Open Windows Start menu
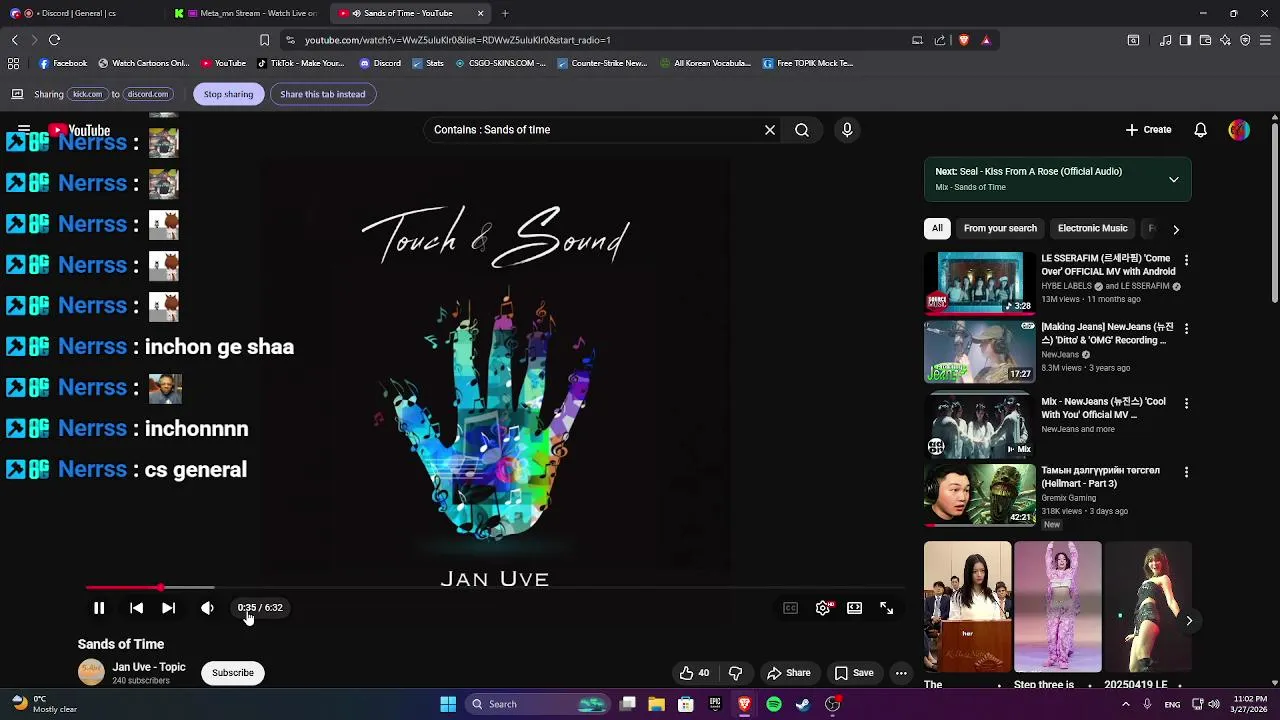The width and height of the screenshot is (1280, 720). 448,704
